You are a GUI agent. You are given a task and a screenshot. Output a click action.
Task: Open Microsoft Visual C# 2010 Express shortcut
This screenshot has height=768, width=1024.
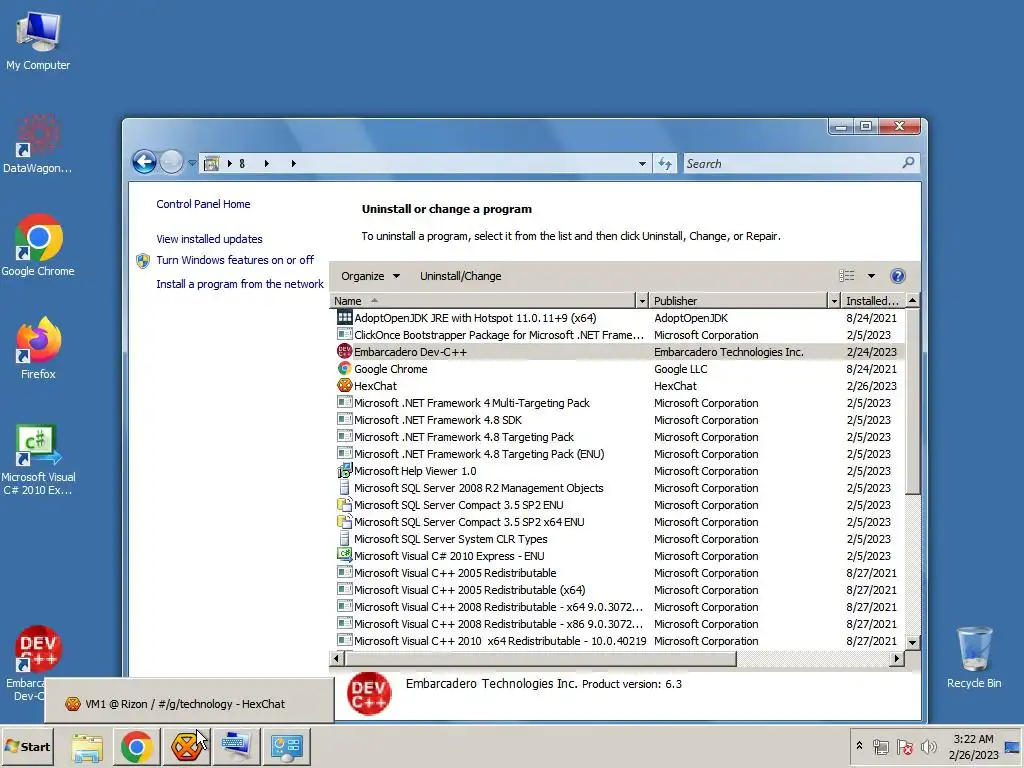click(x=38, y=460)
